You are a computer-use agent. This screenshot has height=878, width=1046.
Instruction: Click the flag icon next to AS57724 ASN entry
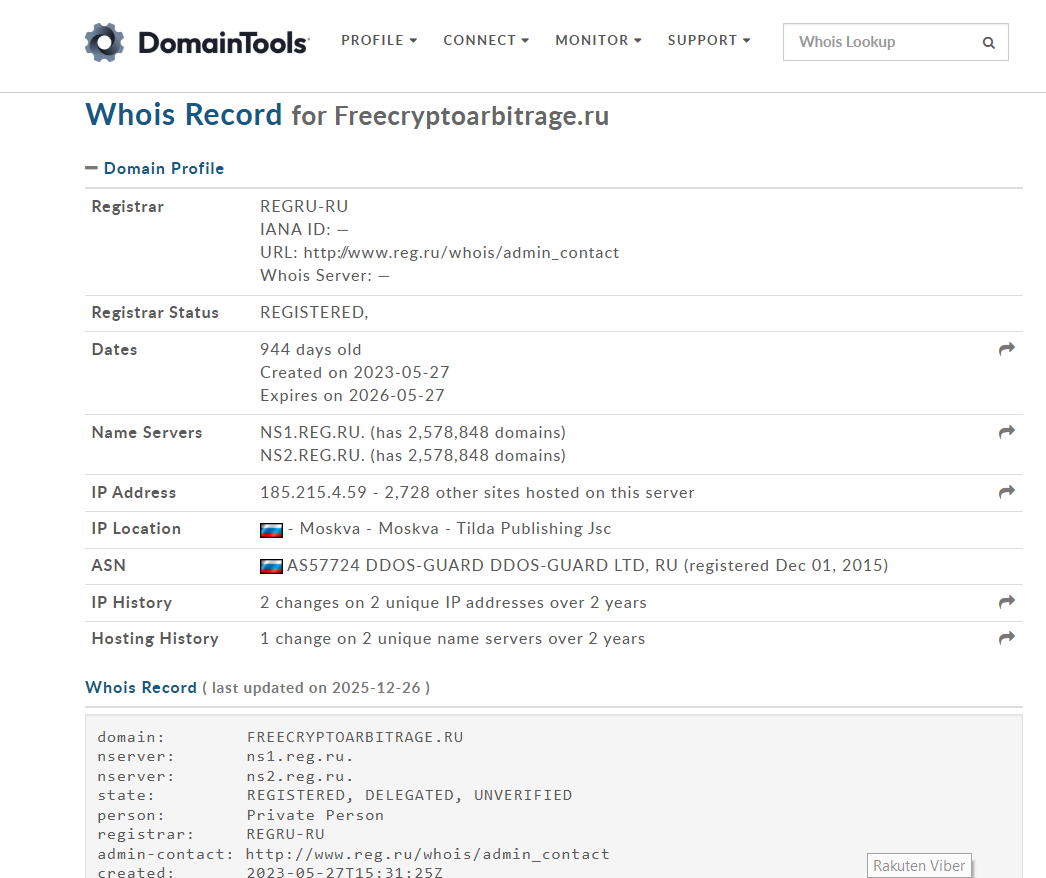271,565
